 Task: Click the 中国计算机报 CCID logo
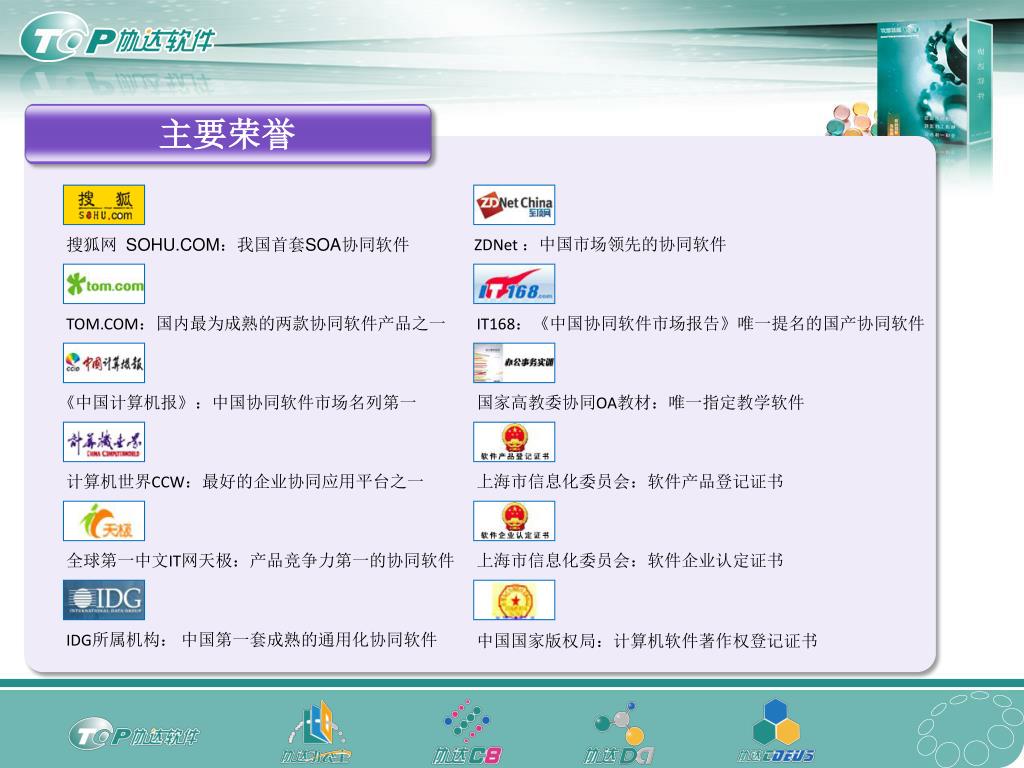tap(104, 363)
